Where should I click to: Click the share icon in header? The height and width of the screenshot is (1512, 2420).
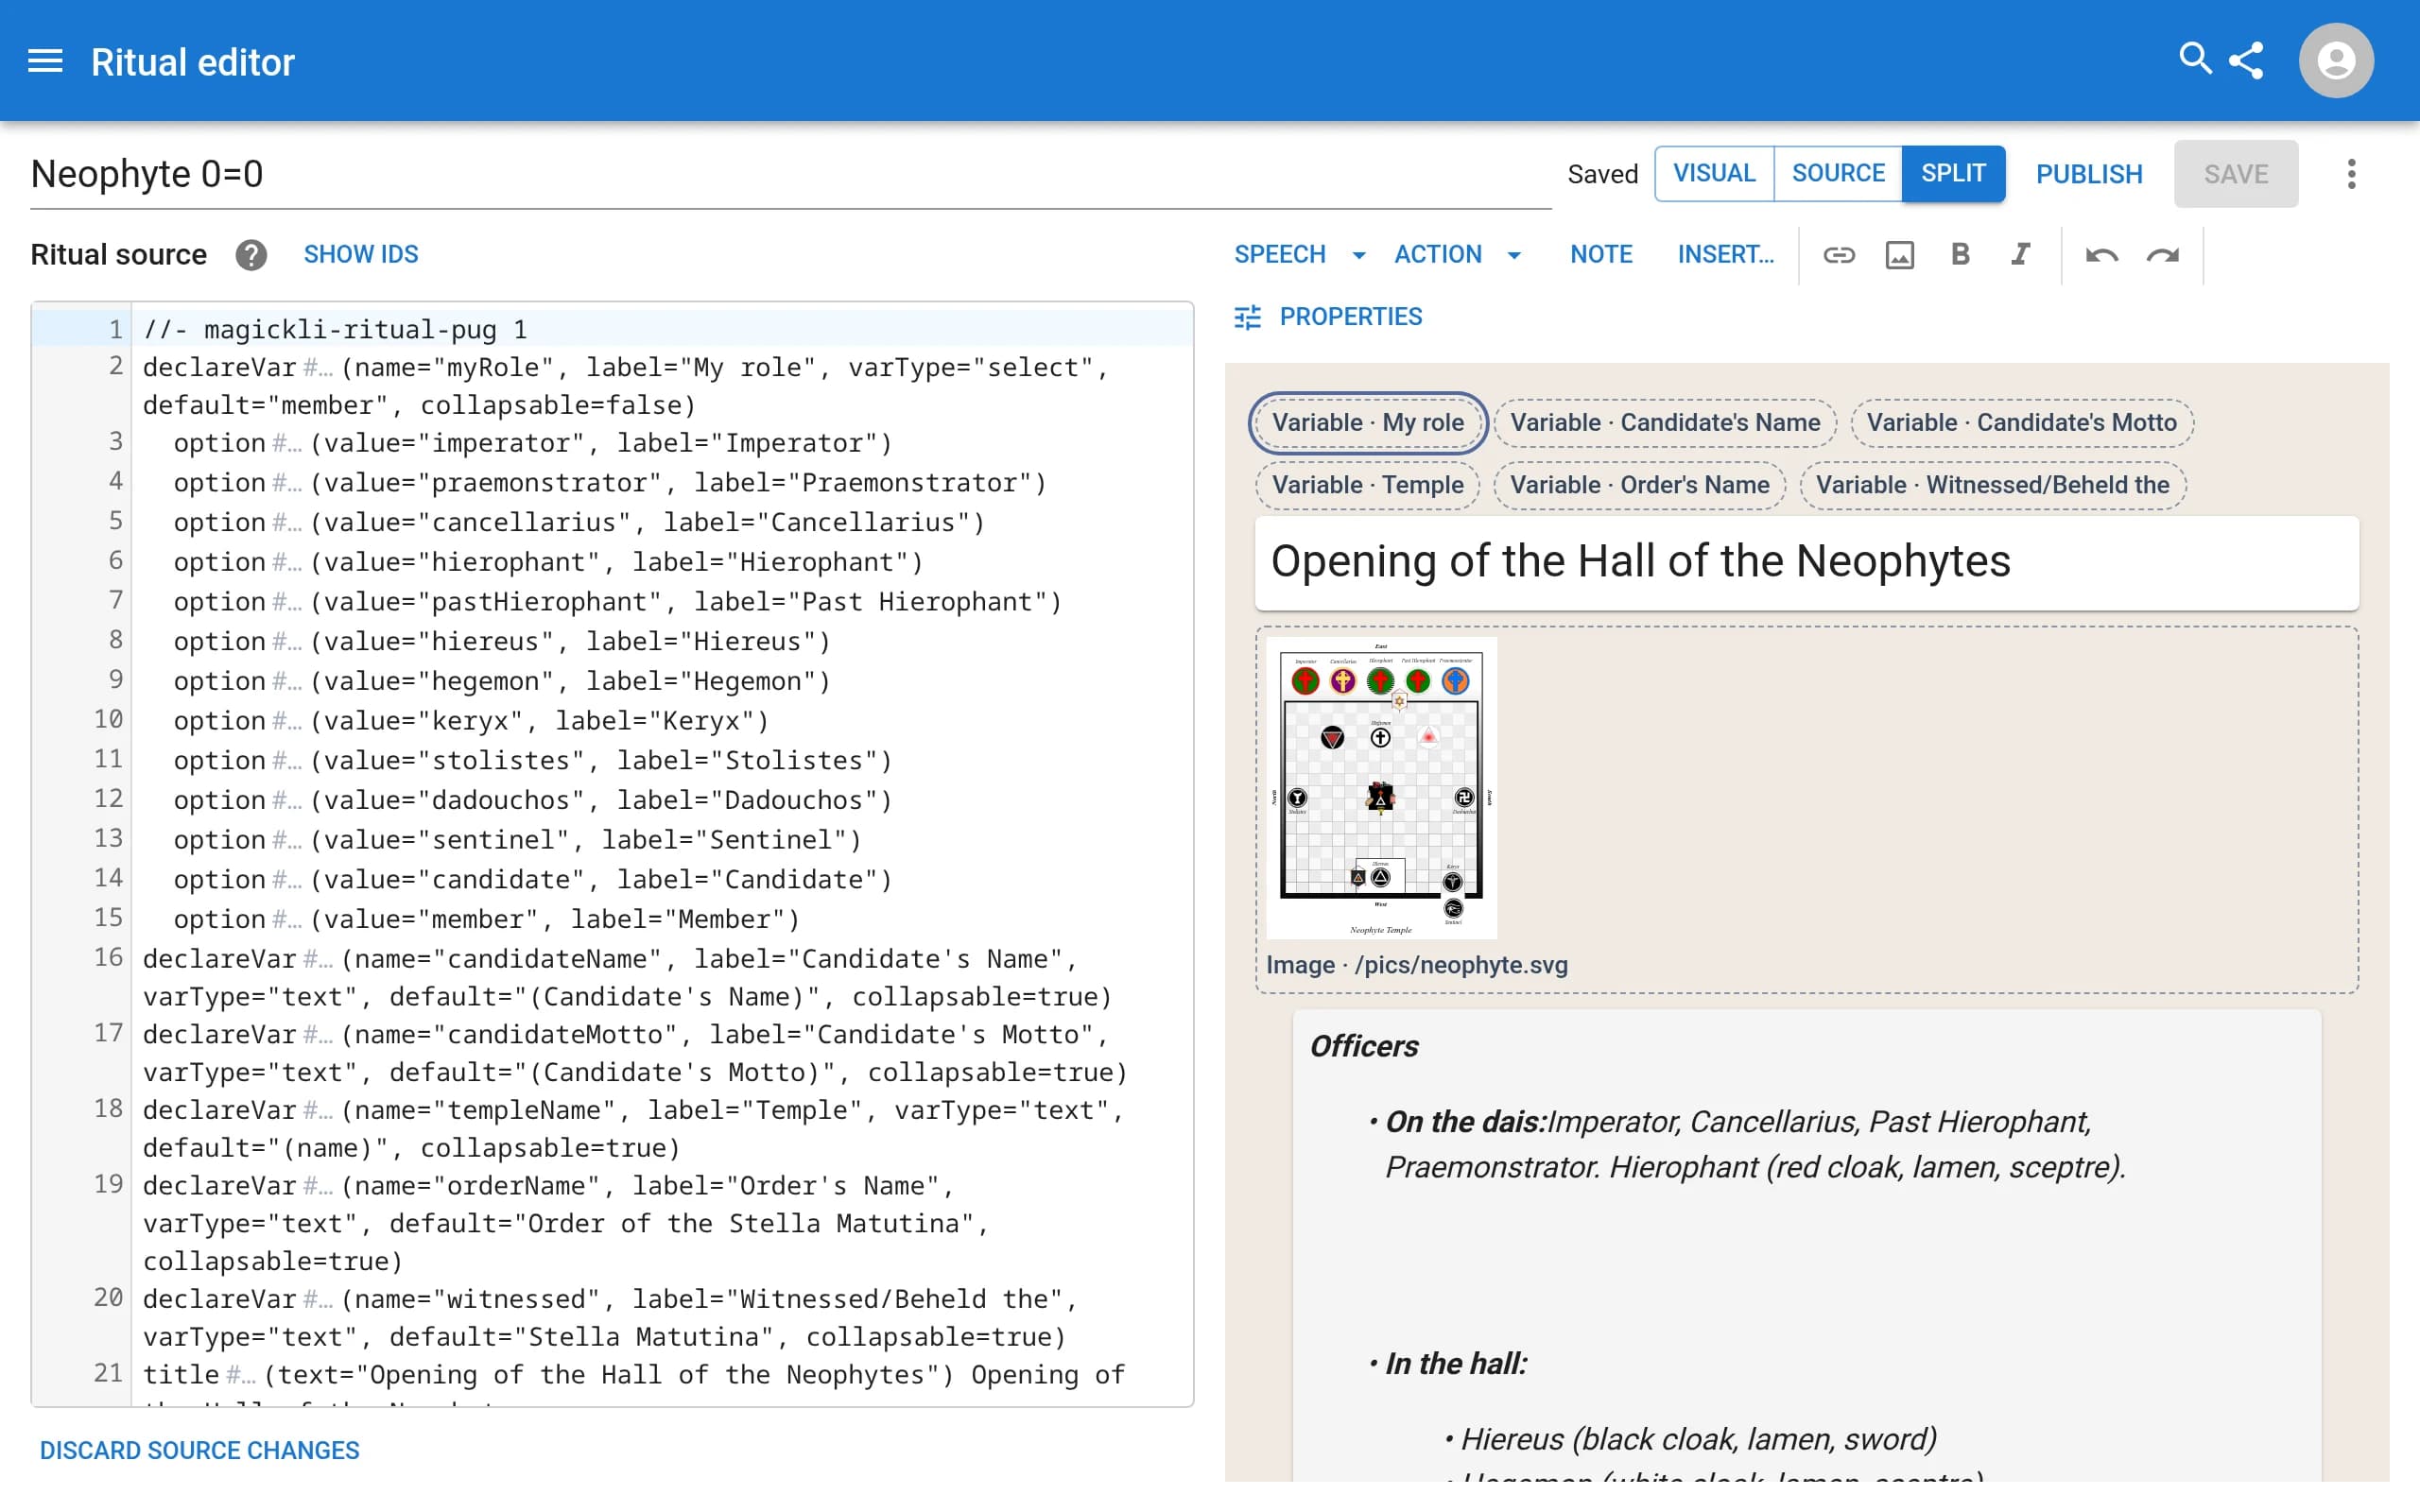2246,60
